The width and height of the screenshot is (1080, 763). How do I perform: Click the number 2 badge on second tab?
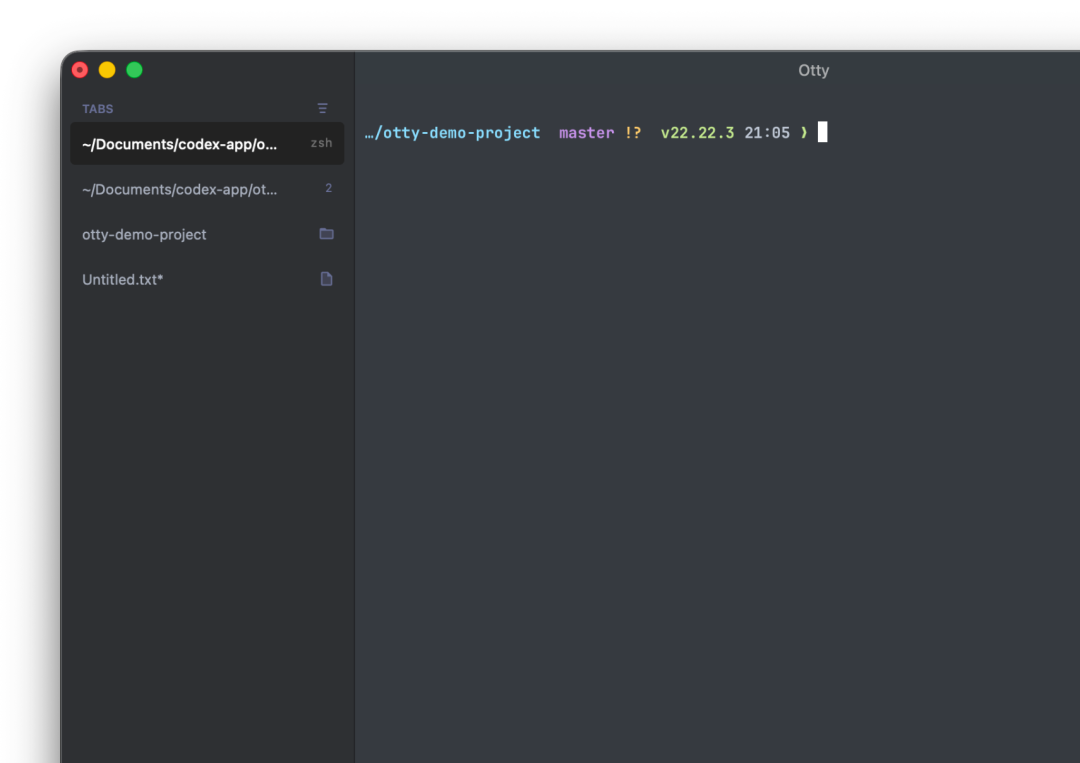329,188
